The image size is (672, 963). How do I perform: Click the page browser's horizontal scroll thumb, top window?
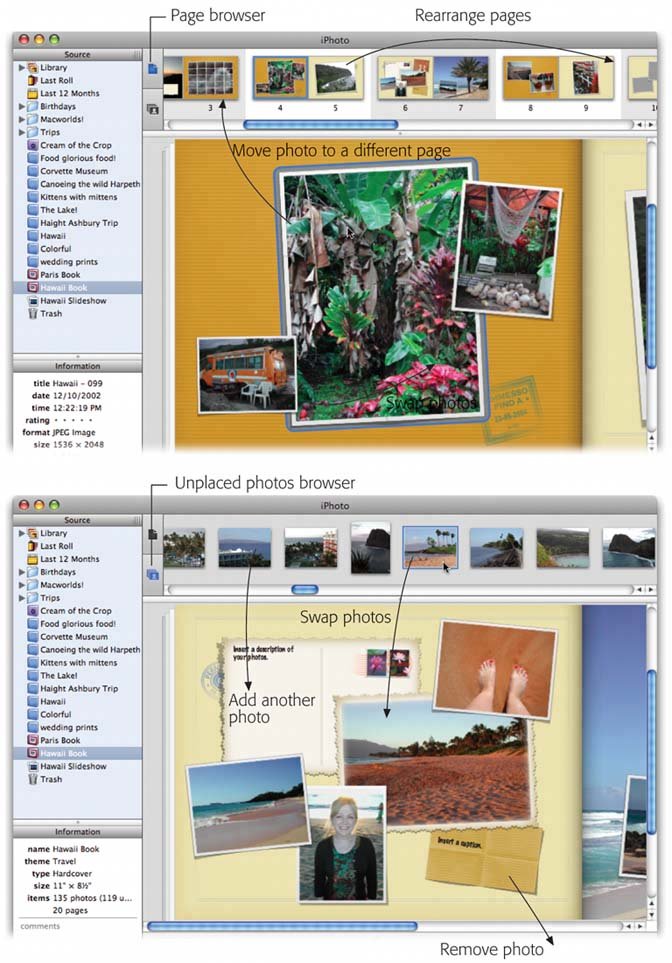[321, 125]
